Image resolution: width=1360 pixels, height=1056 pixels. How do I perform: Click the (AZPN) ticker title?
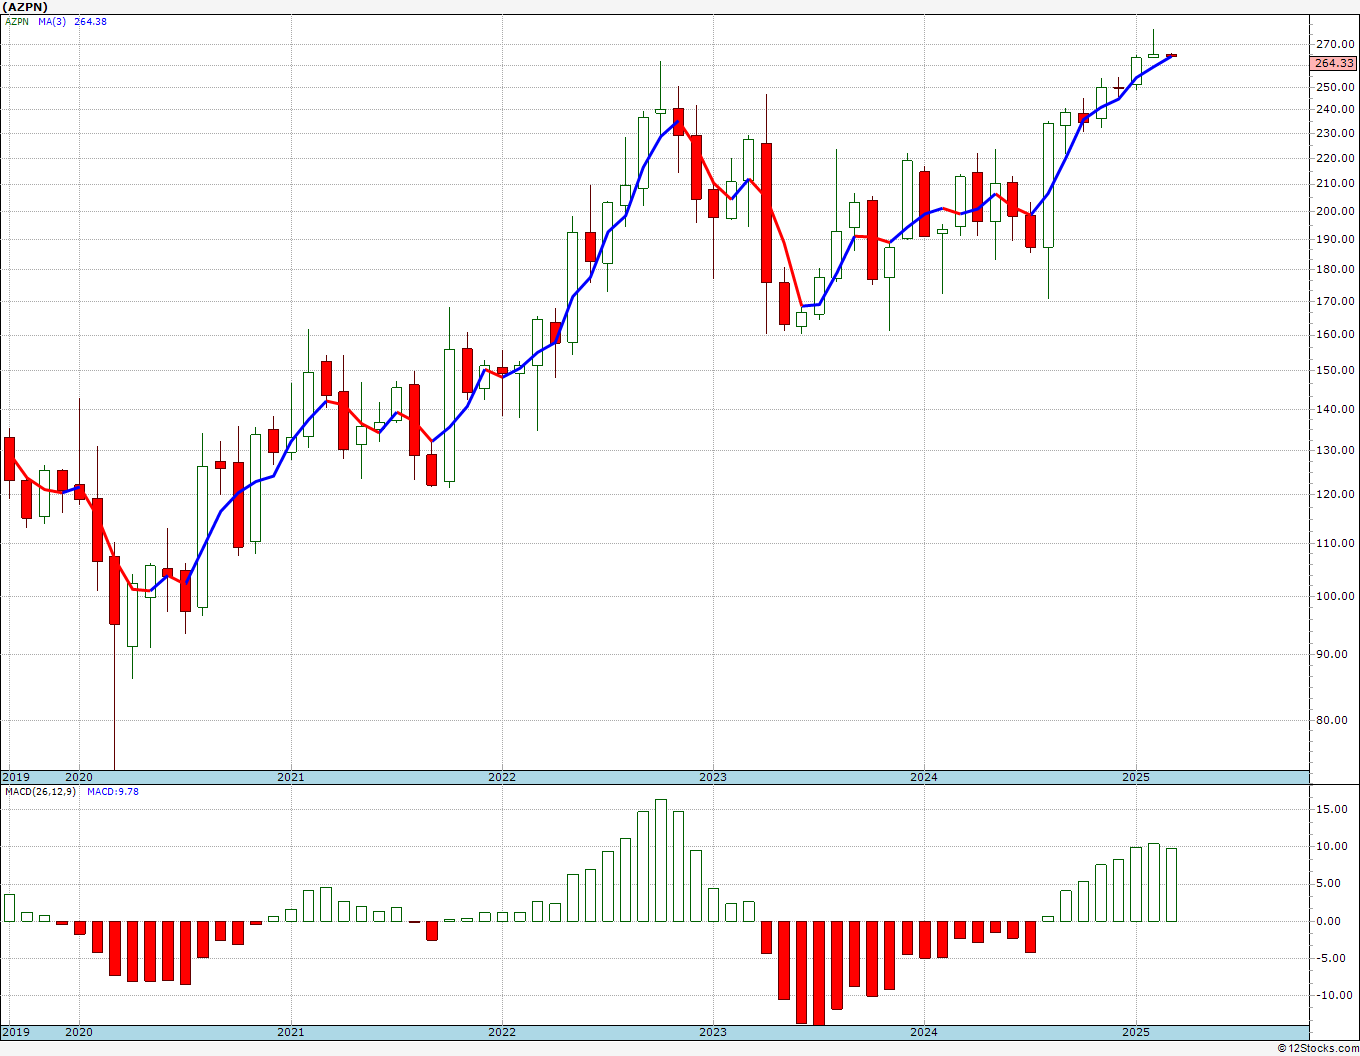point(25,7)
